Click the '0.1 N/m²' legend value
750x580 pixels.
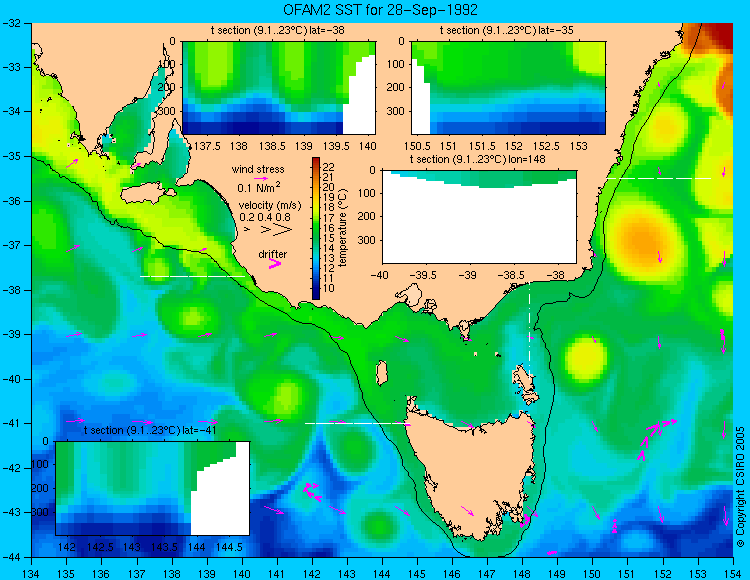[259, 187]
